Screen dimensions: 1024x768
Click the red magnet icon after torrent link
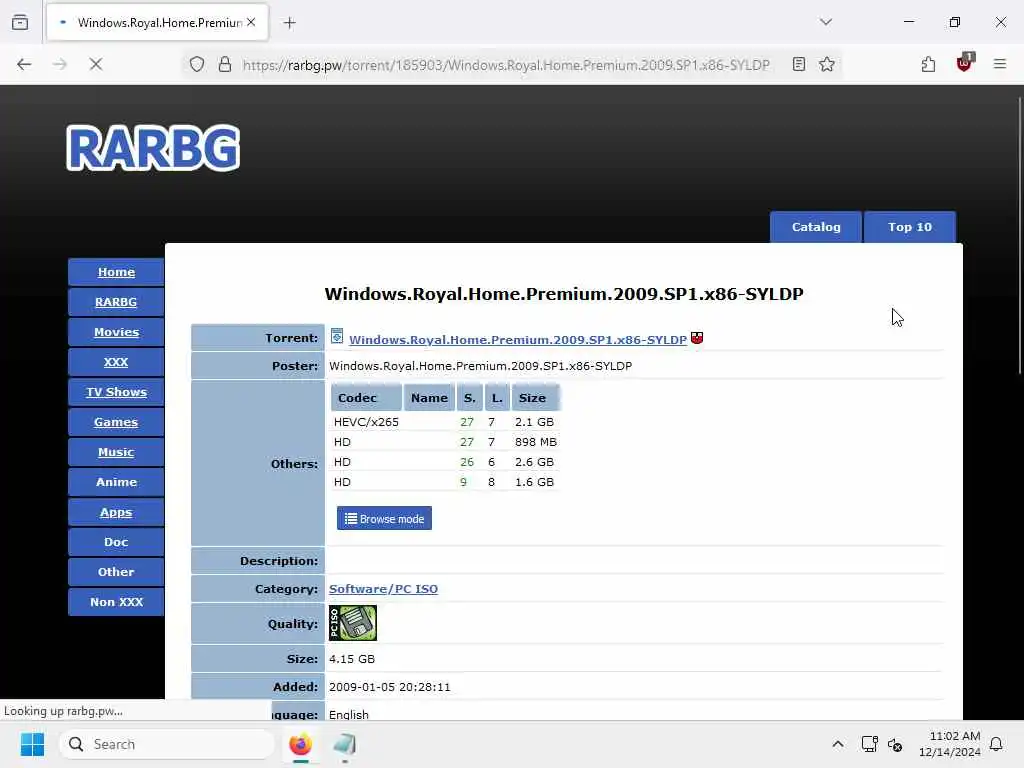tap(697, 338)
